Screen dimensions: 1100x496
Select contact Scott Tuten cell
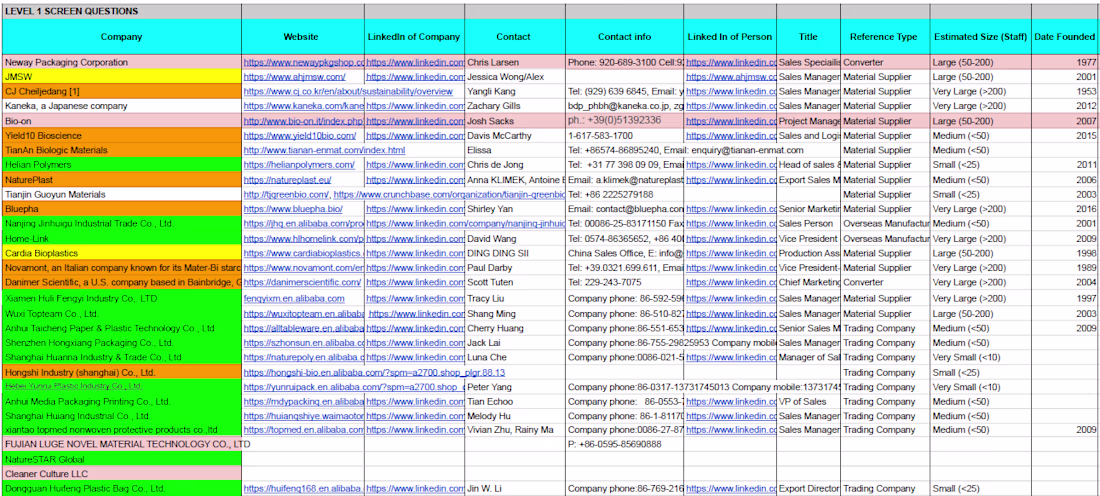[515, 282]
